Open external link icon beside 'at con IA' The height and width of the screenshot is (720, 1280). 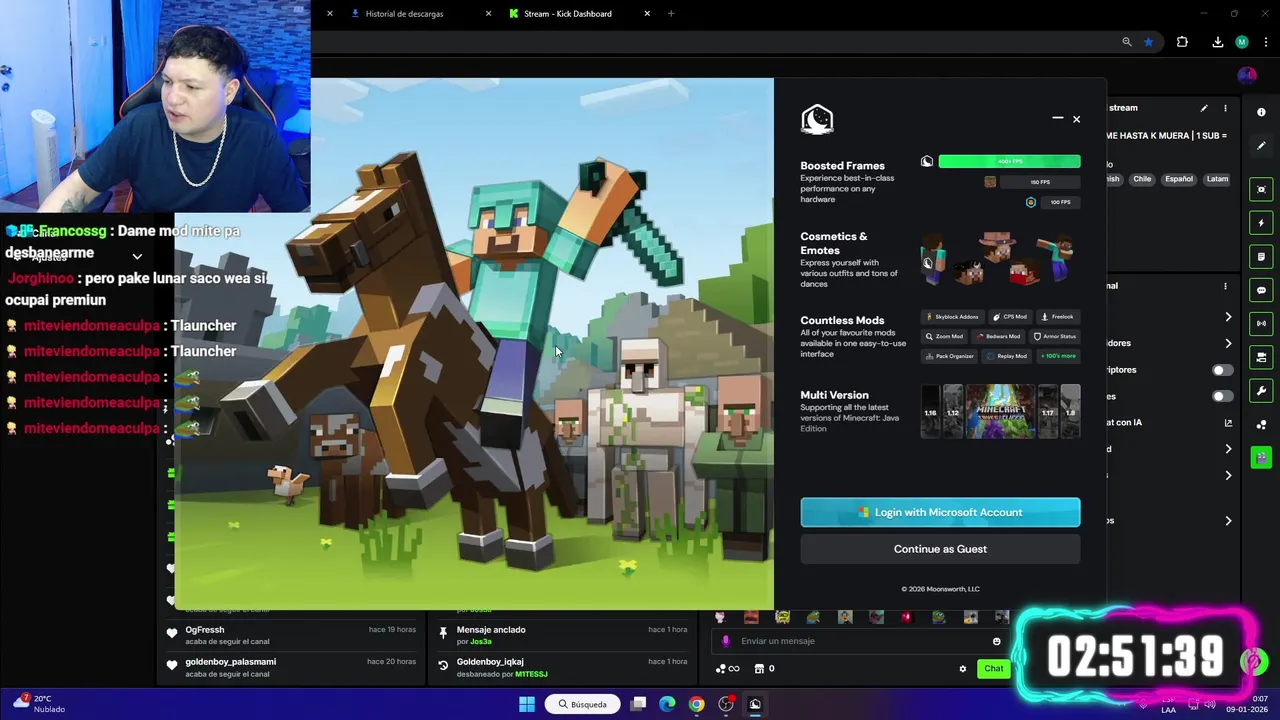click(1228, 423)
